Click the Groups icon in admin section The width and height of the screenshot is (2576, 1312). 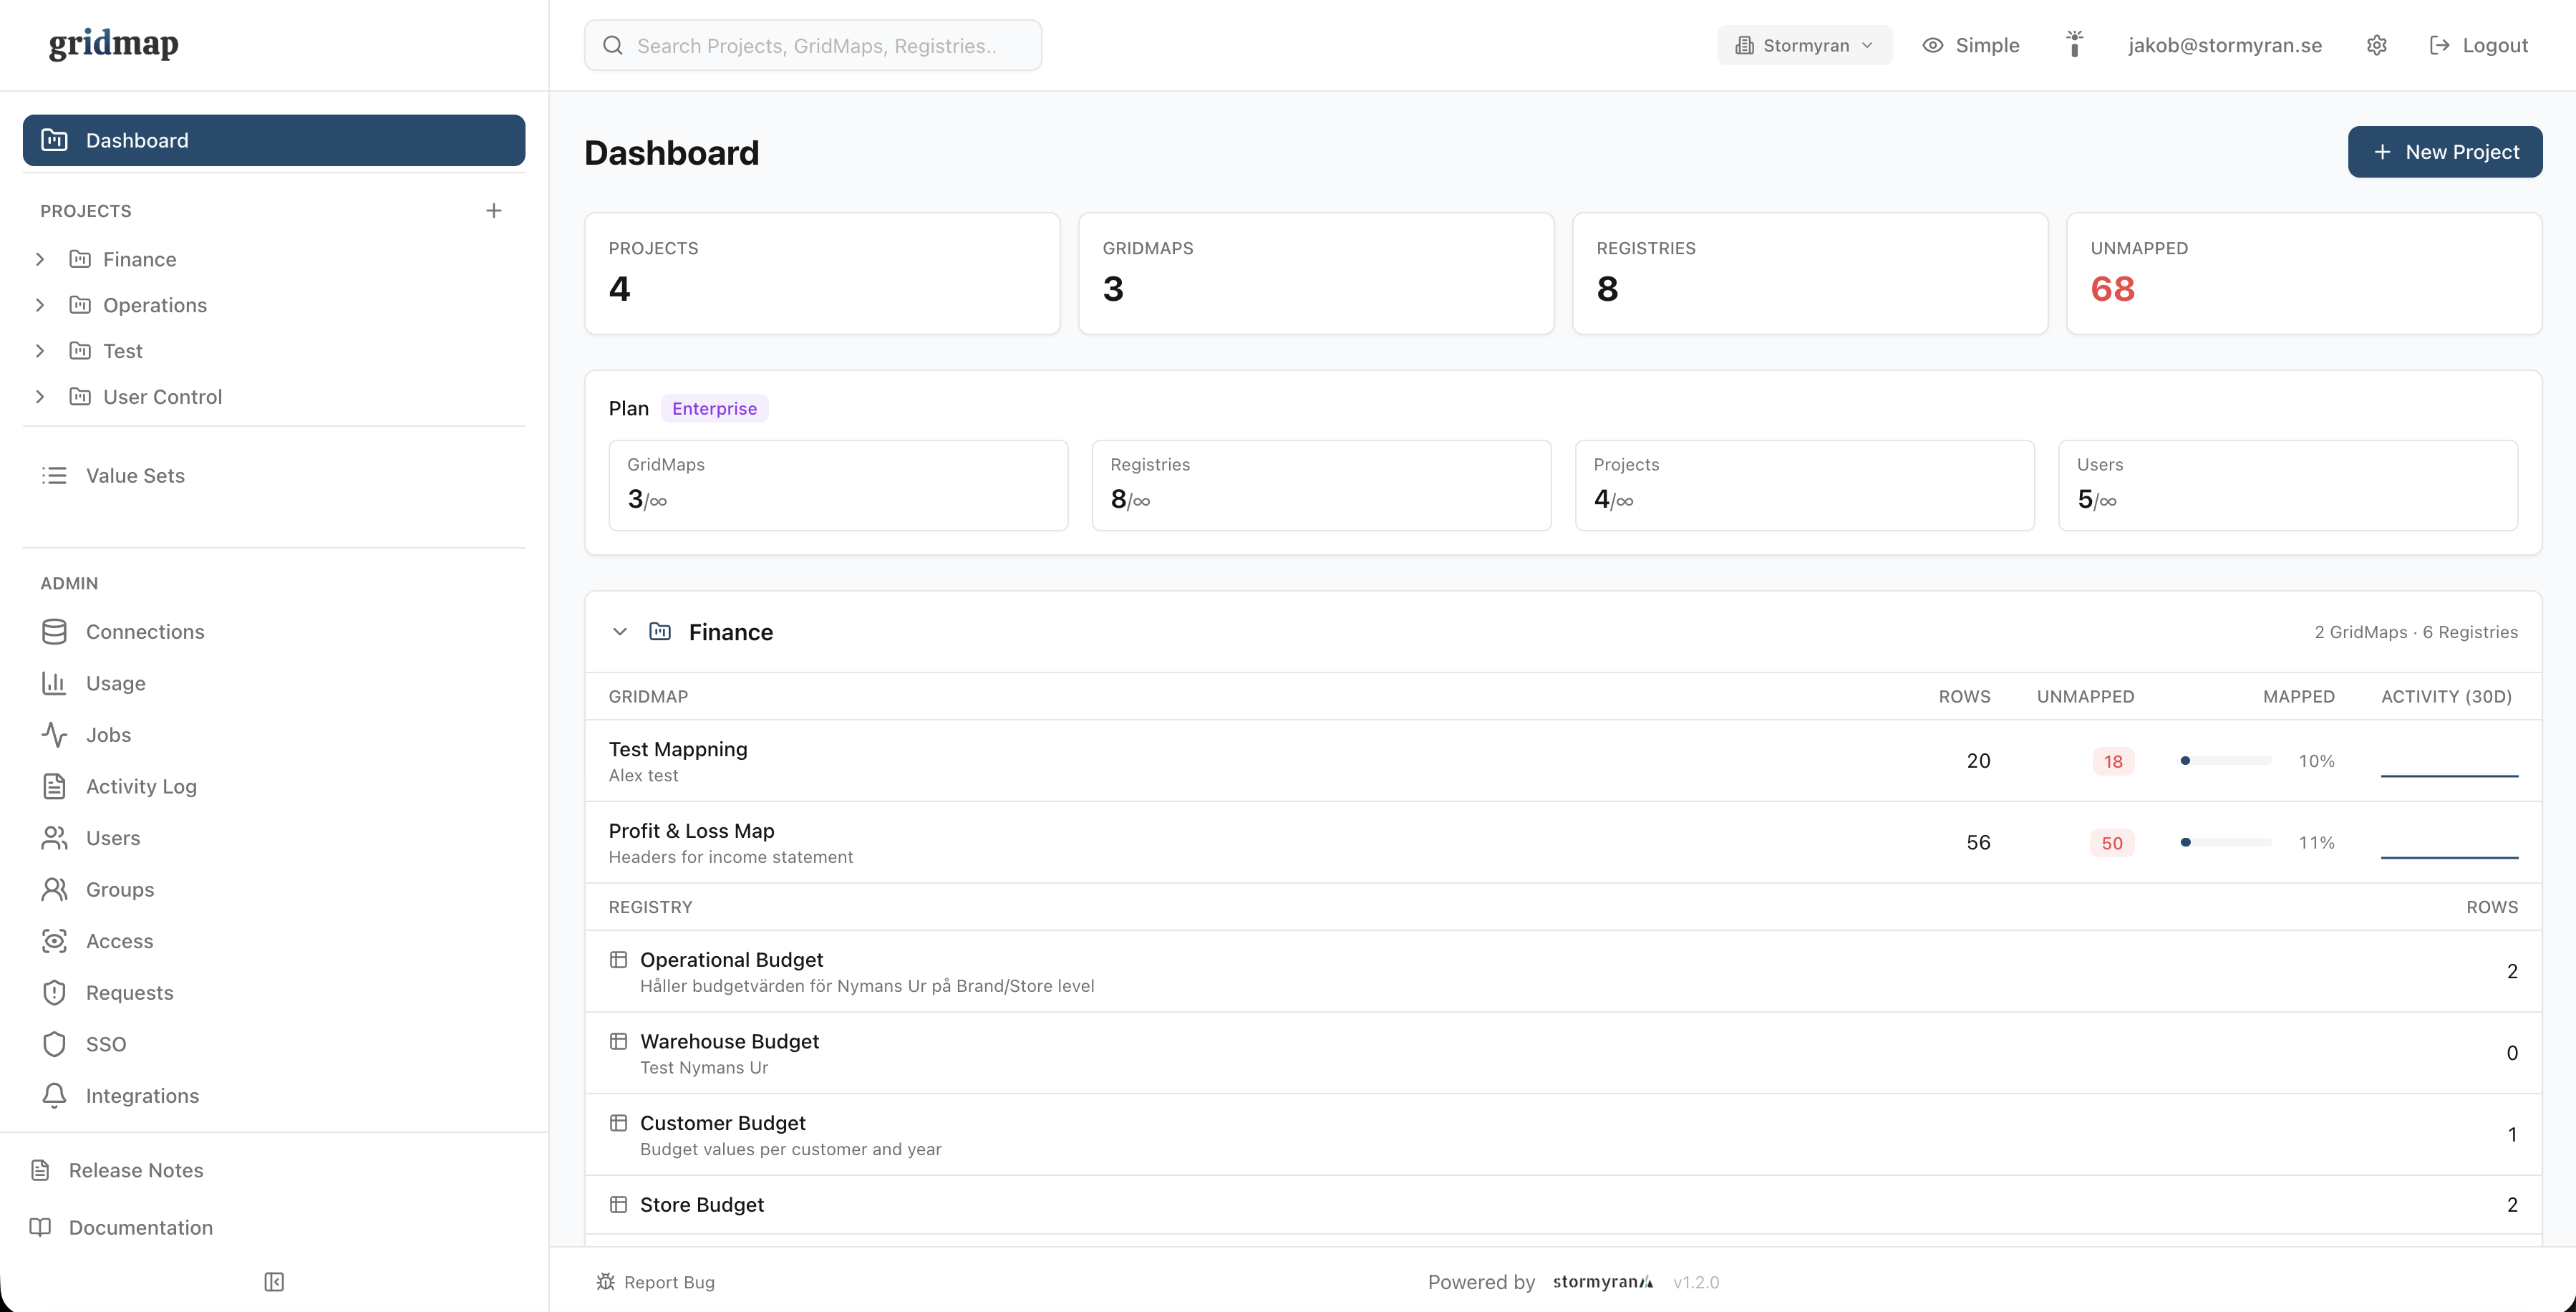pyautogui.click(x=54, y=889)
